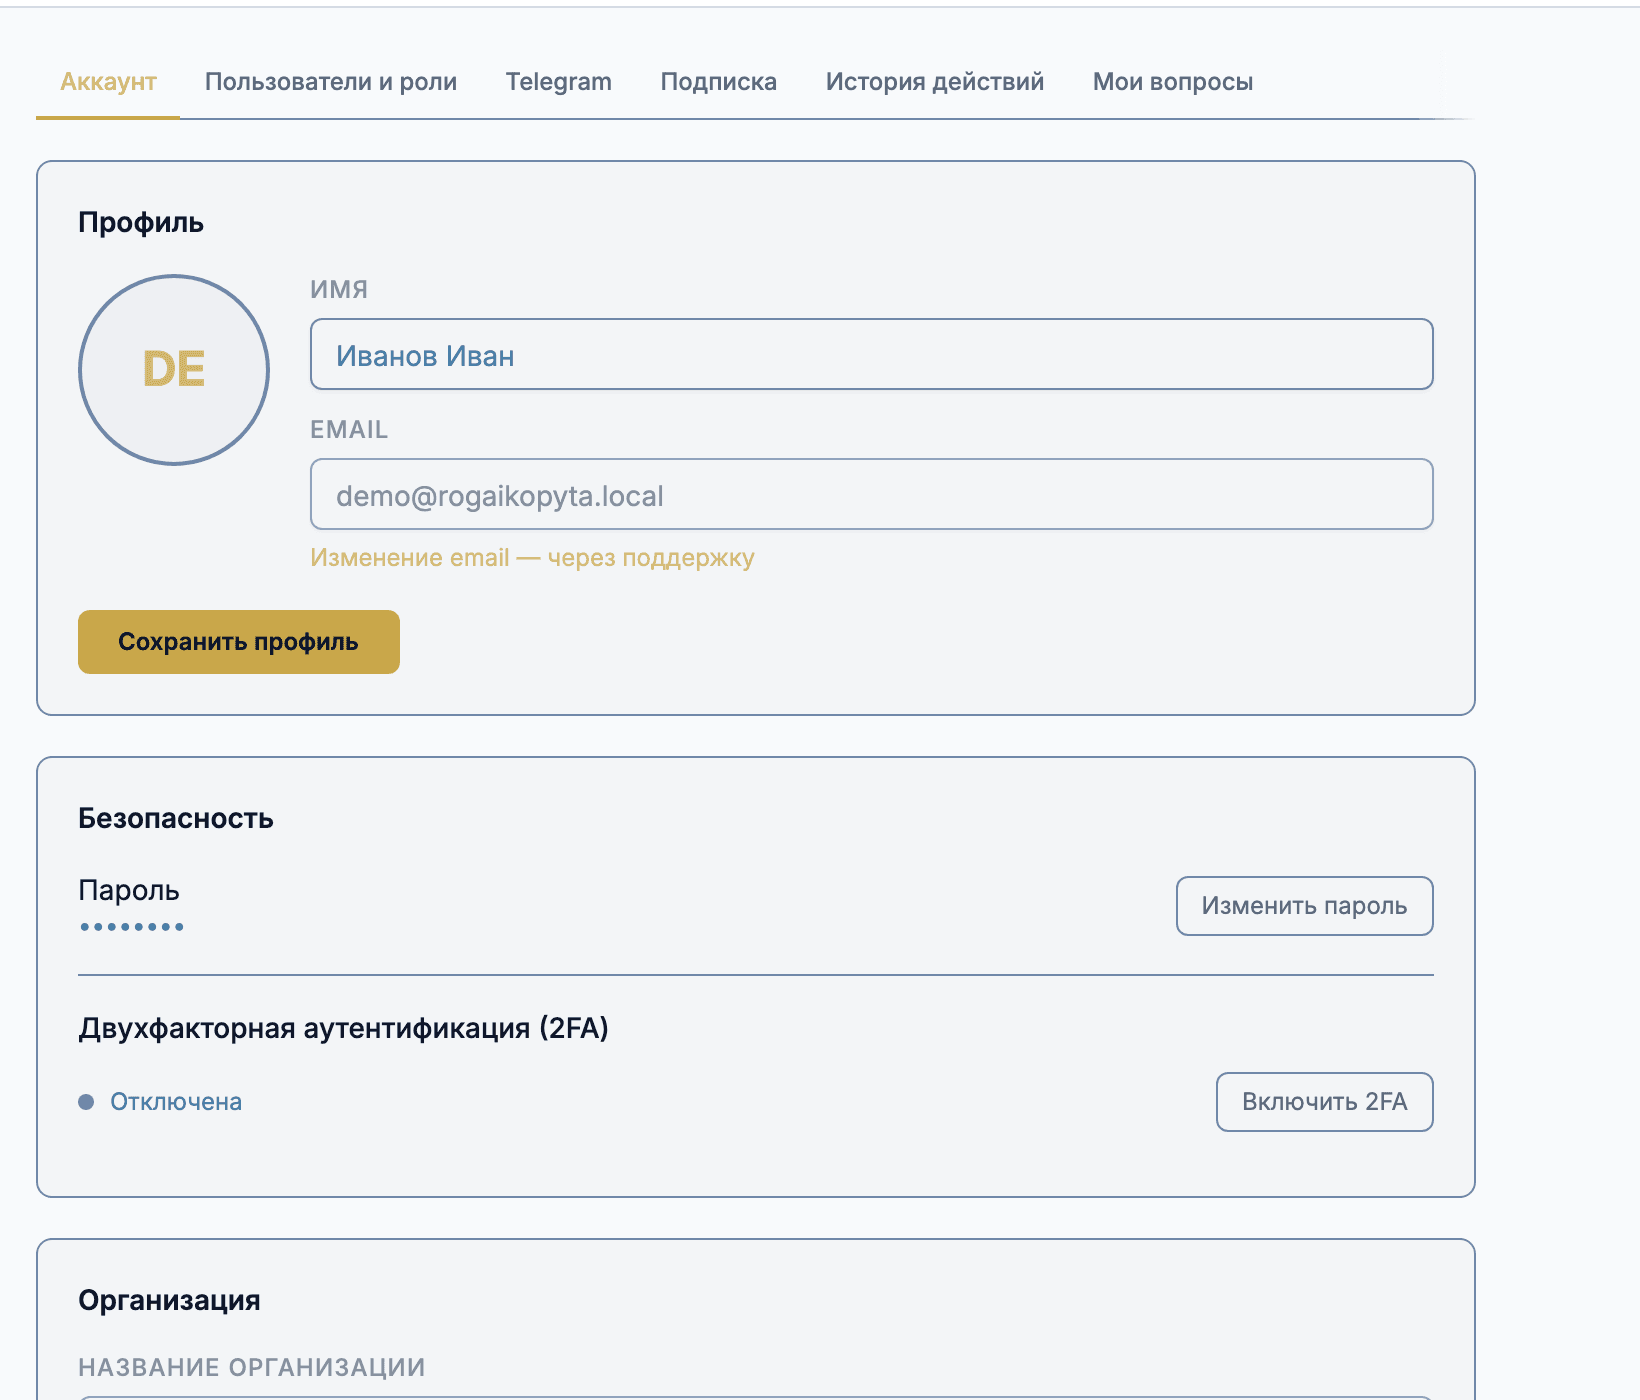Click the Изменение email через поддержку note
This screenshot has width=1640, height=1400.
pos(532,558)
